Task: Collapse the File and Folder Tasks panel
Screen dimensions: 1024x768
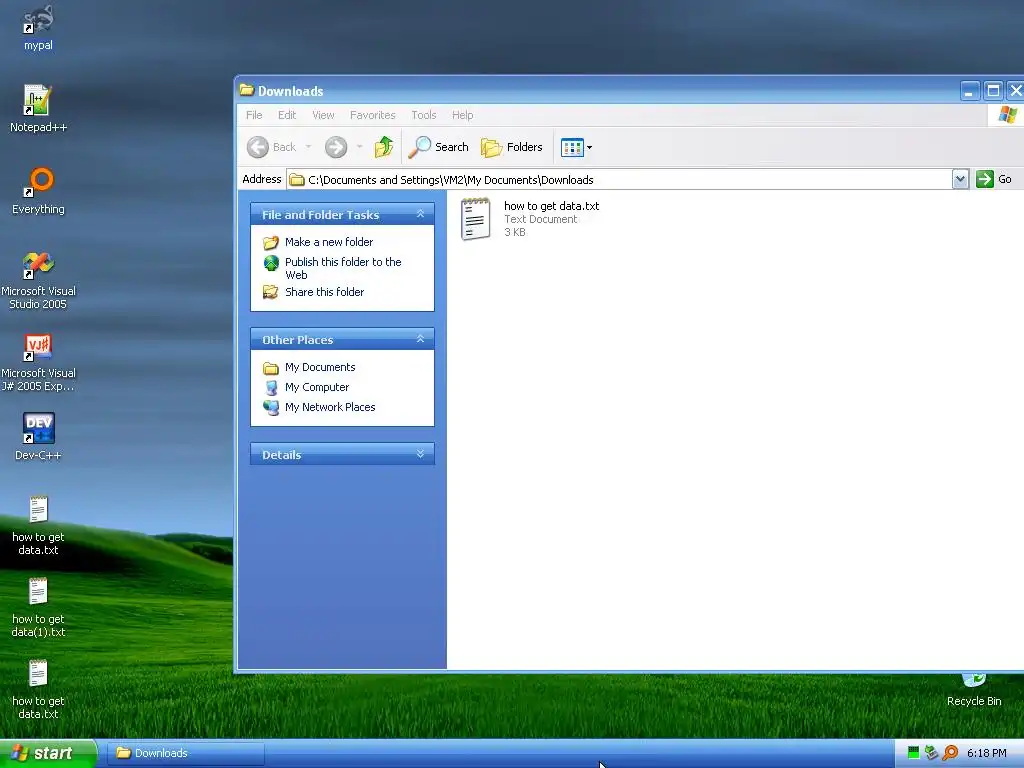Action: (421, 214)
